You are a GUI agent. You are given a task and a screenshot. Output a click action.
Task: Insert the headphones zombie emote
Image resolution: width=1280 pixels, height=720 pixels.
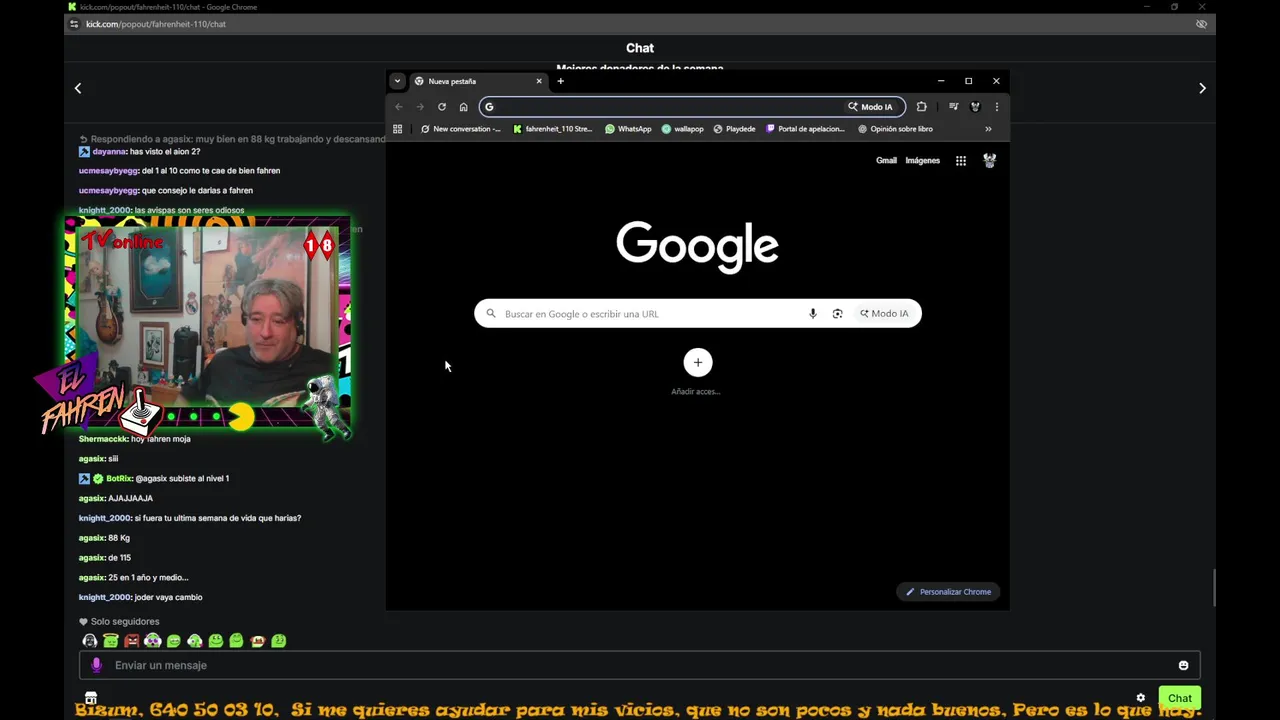(153, 641)
